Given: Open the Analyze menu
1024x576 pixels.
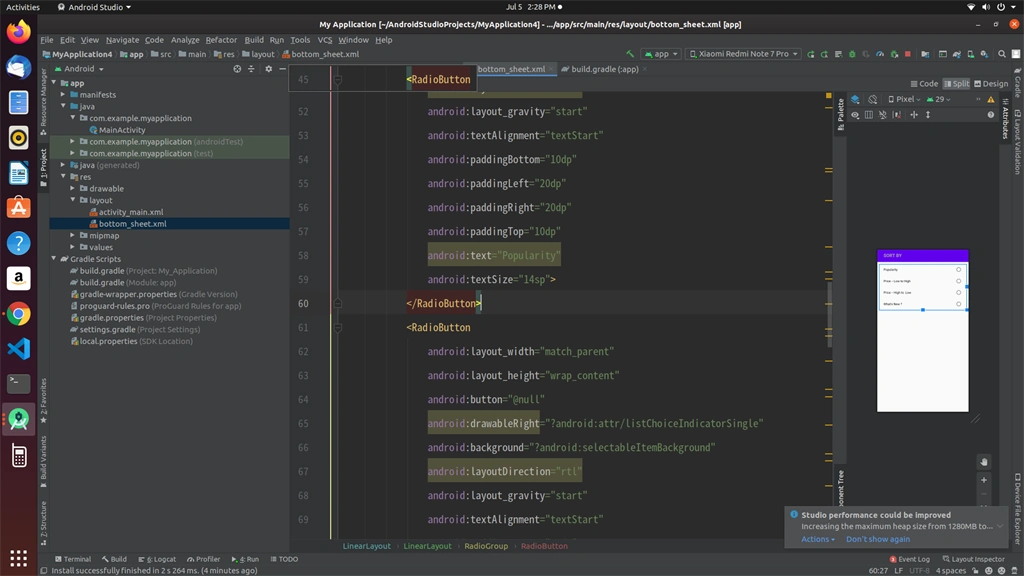Looking at the screenshot, I should point(185,40).
